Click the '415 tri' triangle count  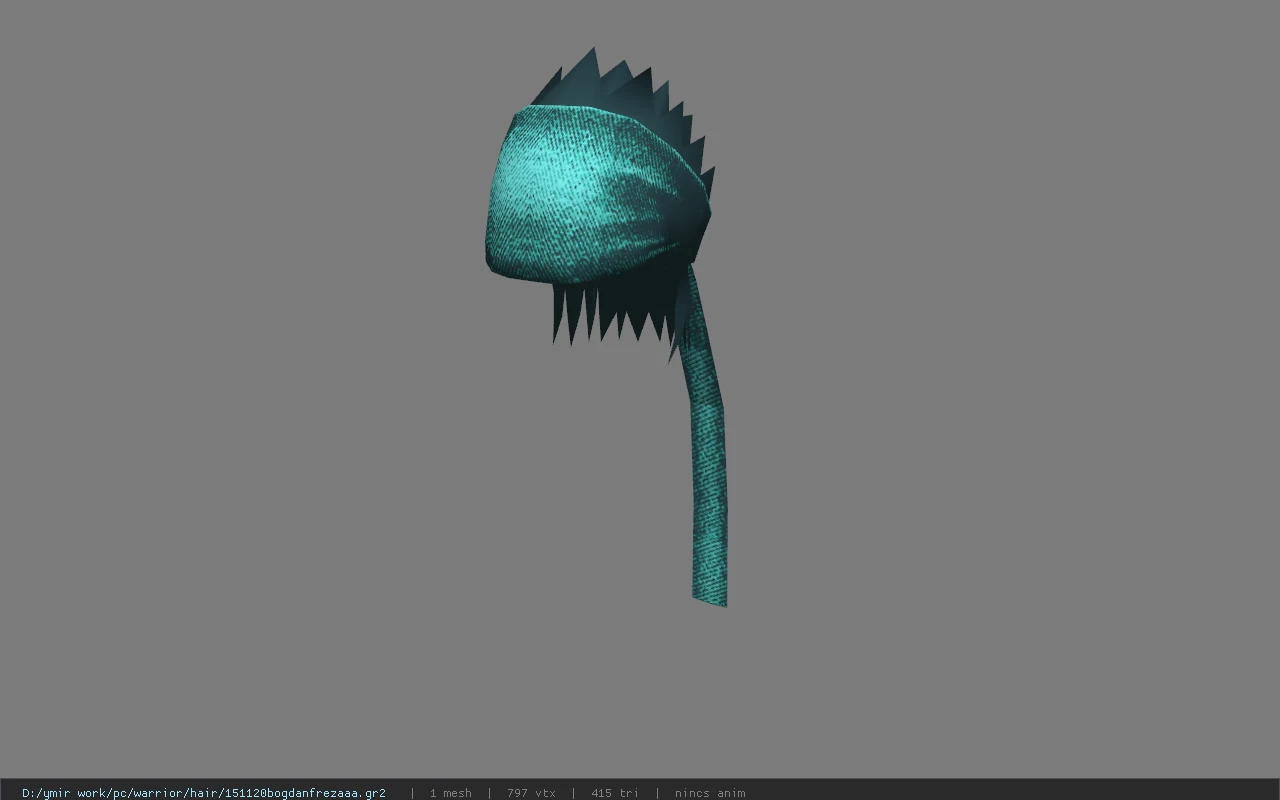coord(614,793)
